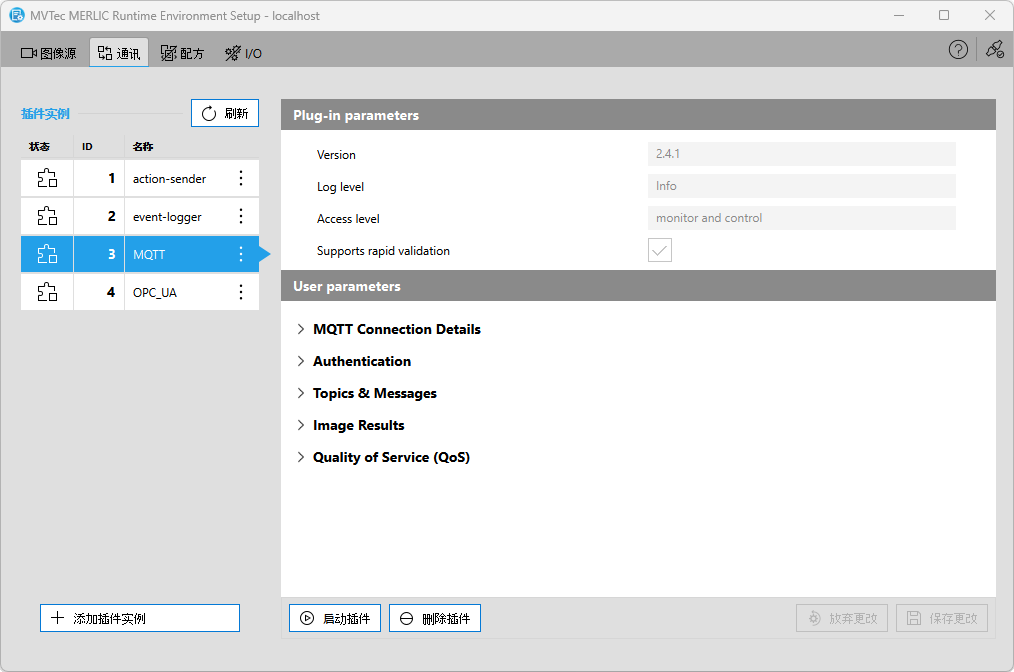Click the 刷新 refresh button

(x=225, y=114)
